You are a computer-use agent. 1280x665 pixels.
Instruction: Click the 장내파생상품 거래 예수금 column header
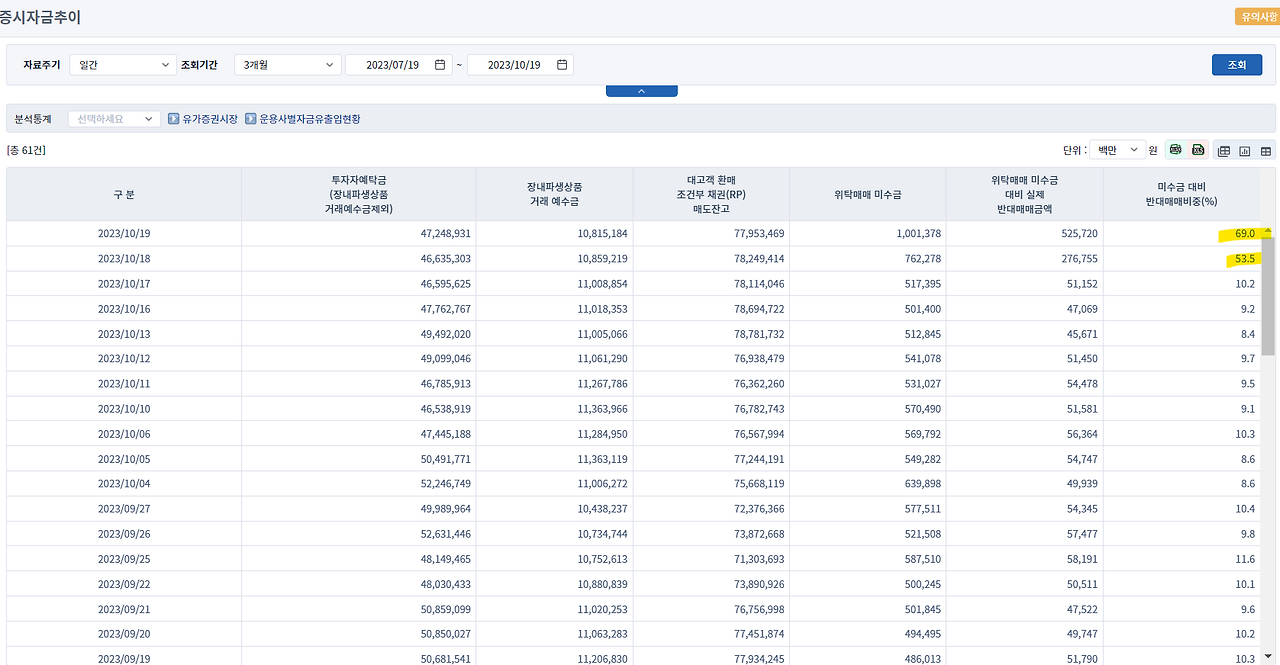click(x=555, y=194)
